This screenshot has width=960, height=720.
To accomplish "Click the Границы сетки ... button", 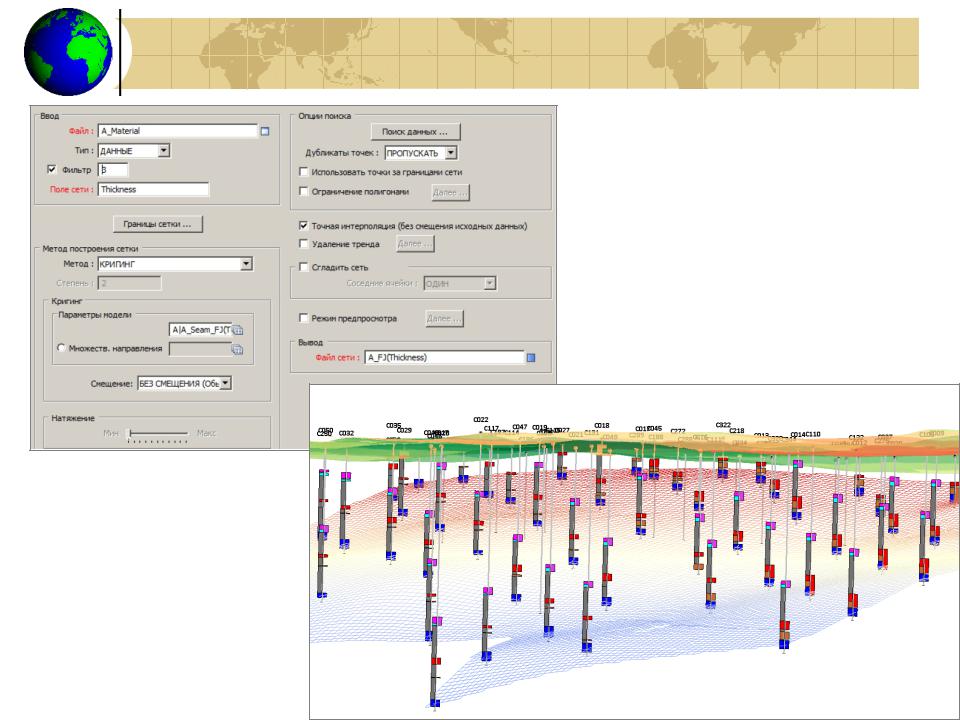I will 157,224.
